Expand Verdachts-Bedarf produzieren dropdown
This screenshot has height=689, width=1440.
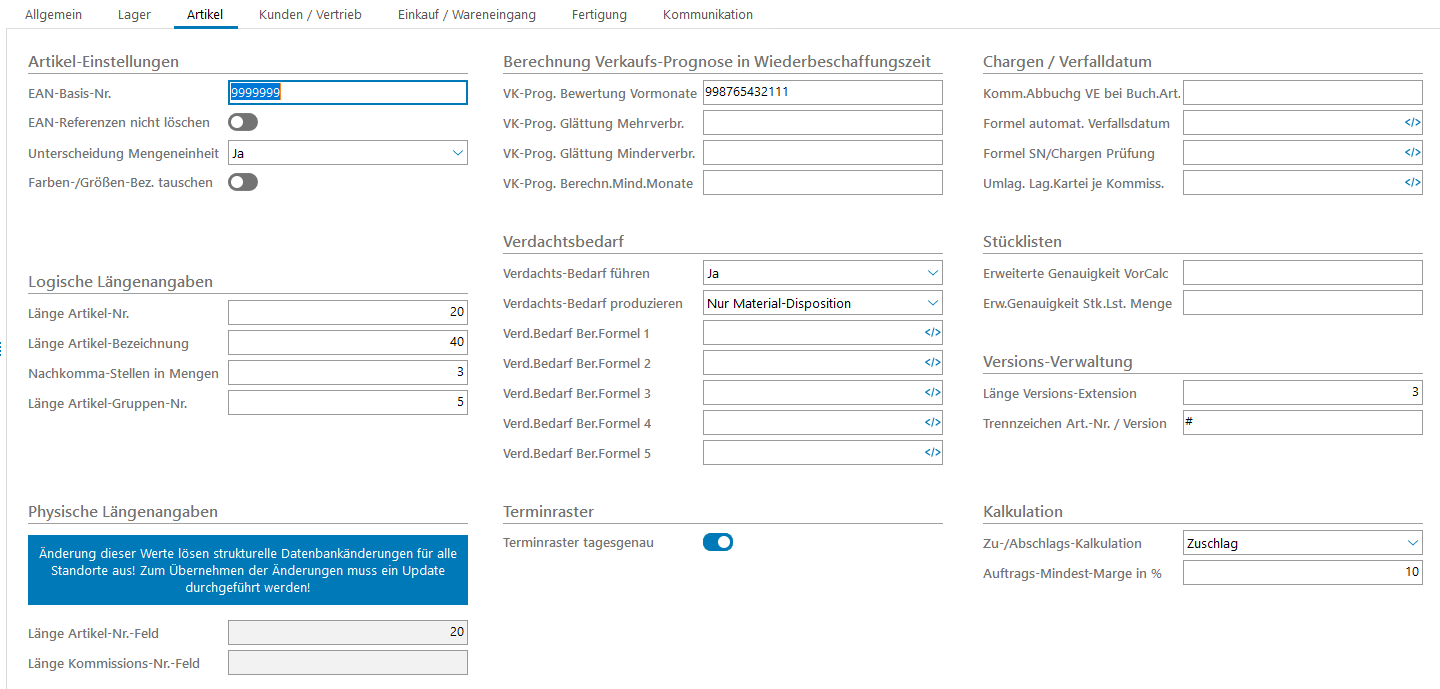[x=822, y=303]
